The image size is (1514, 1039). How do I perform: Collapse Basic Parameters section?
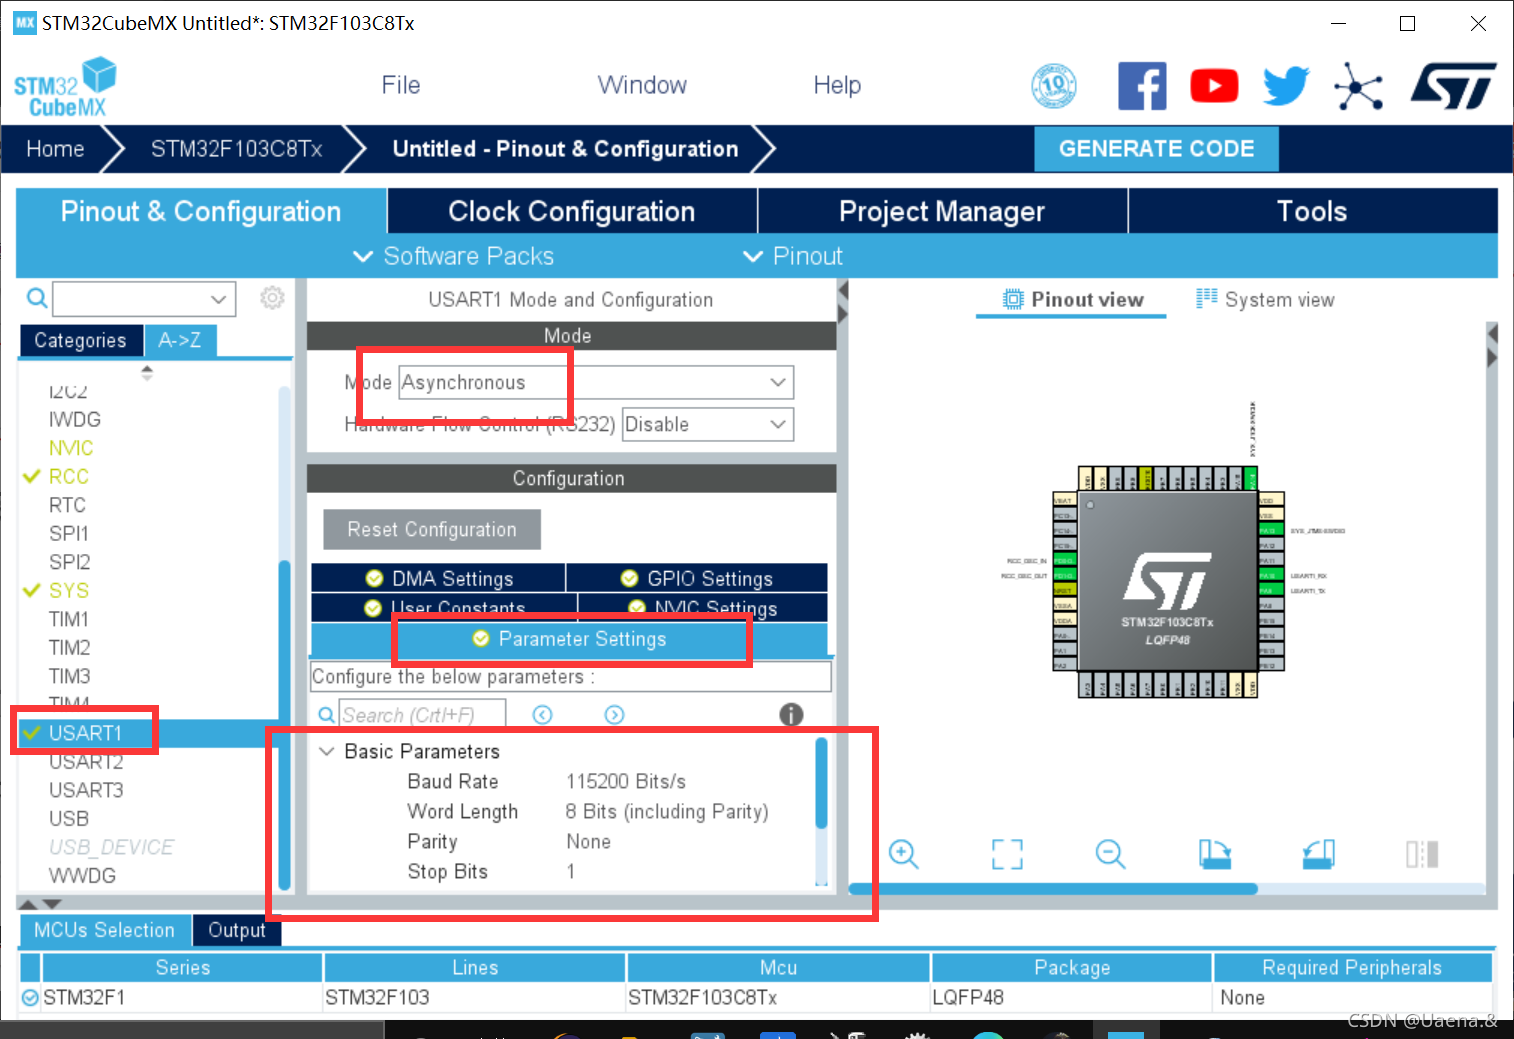pos(326,751)
